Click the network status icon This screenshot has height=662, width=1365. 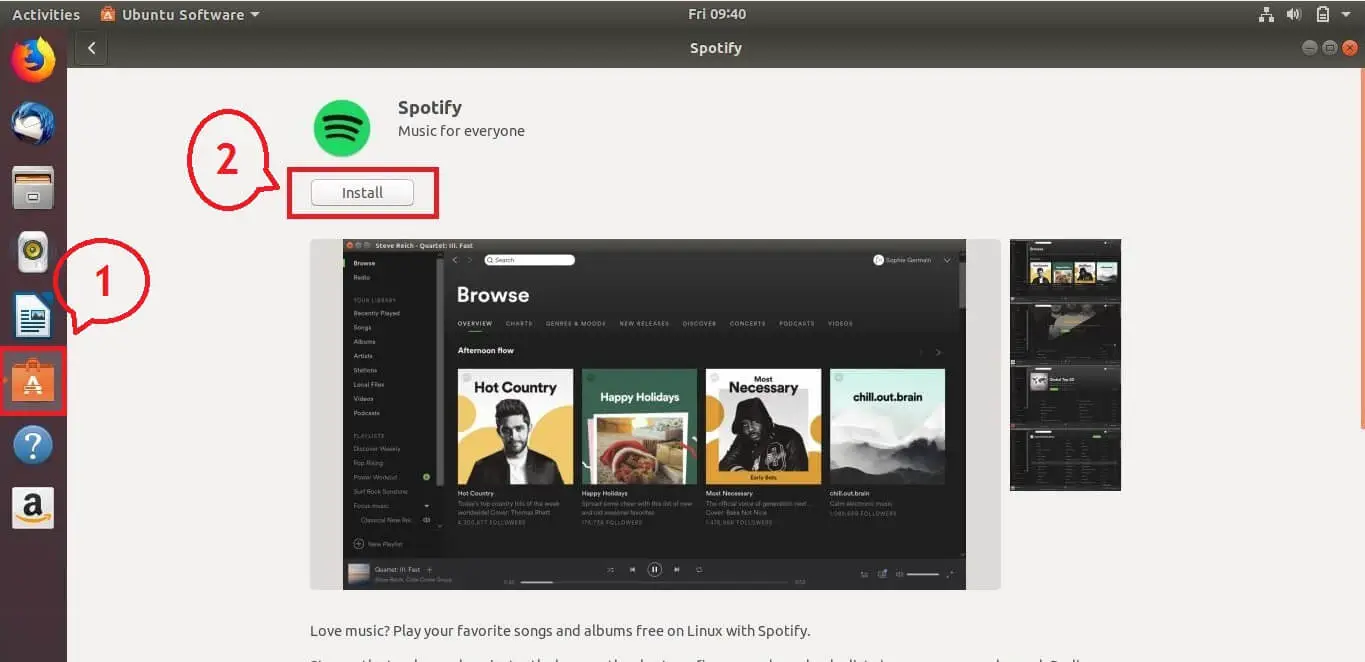click(x=1266, y=15)
